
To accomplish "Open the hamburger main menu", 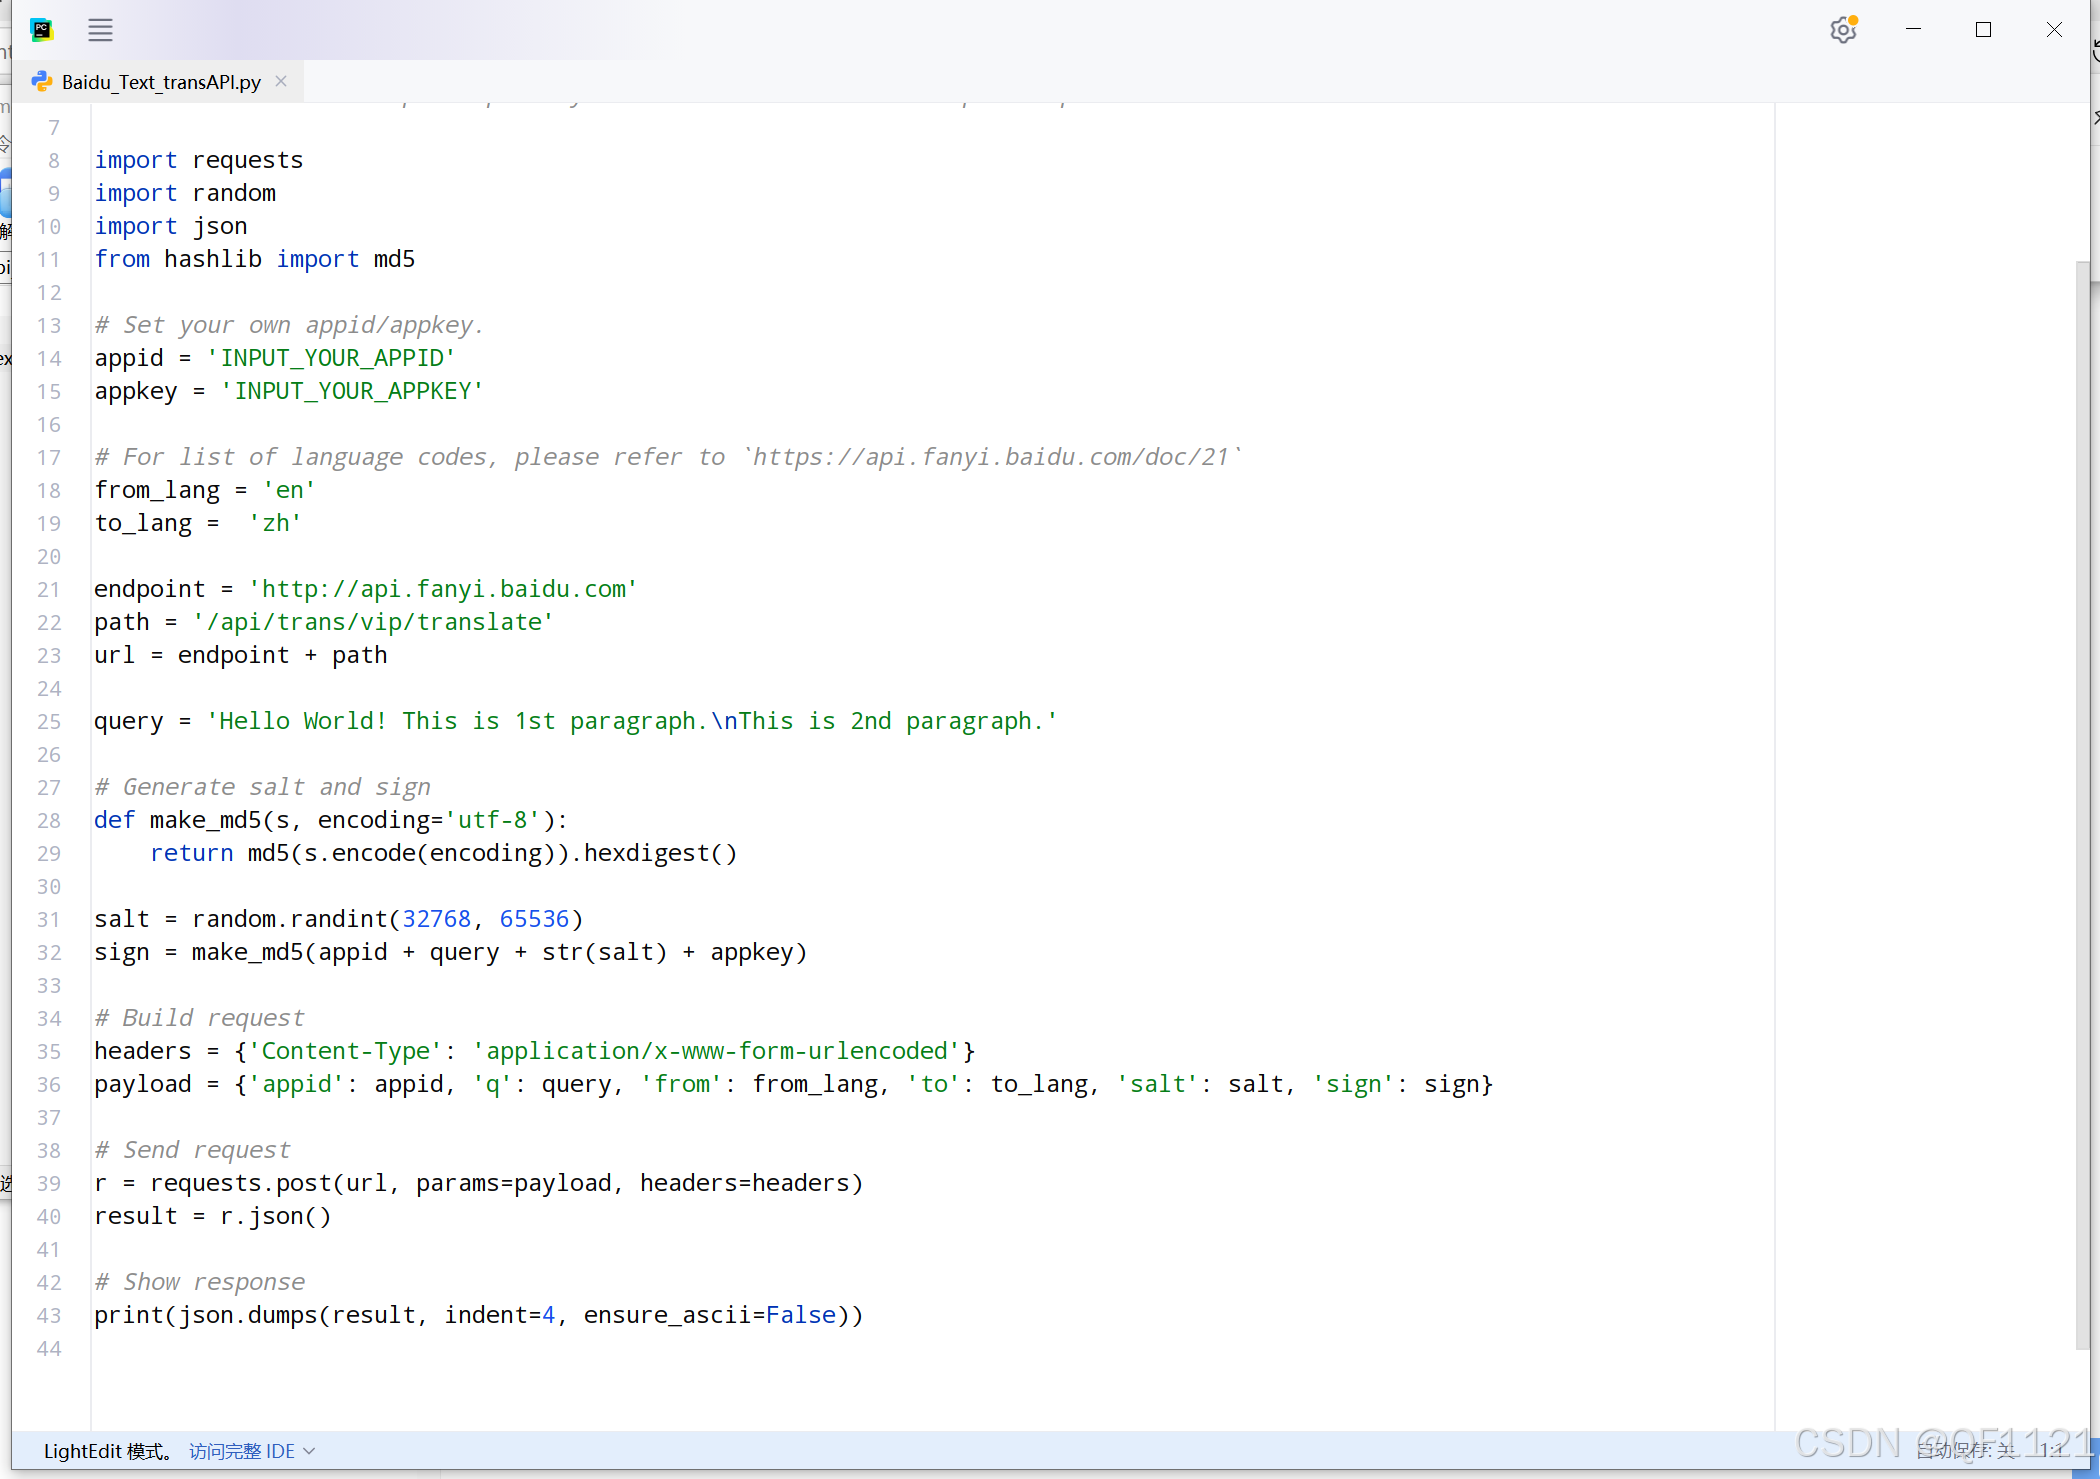I will click(x=100, y=30).
